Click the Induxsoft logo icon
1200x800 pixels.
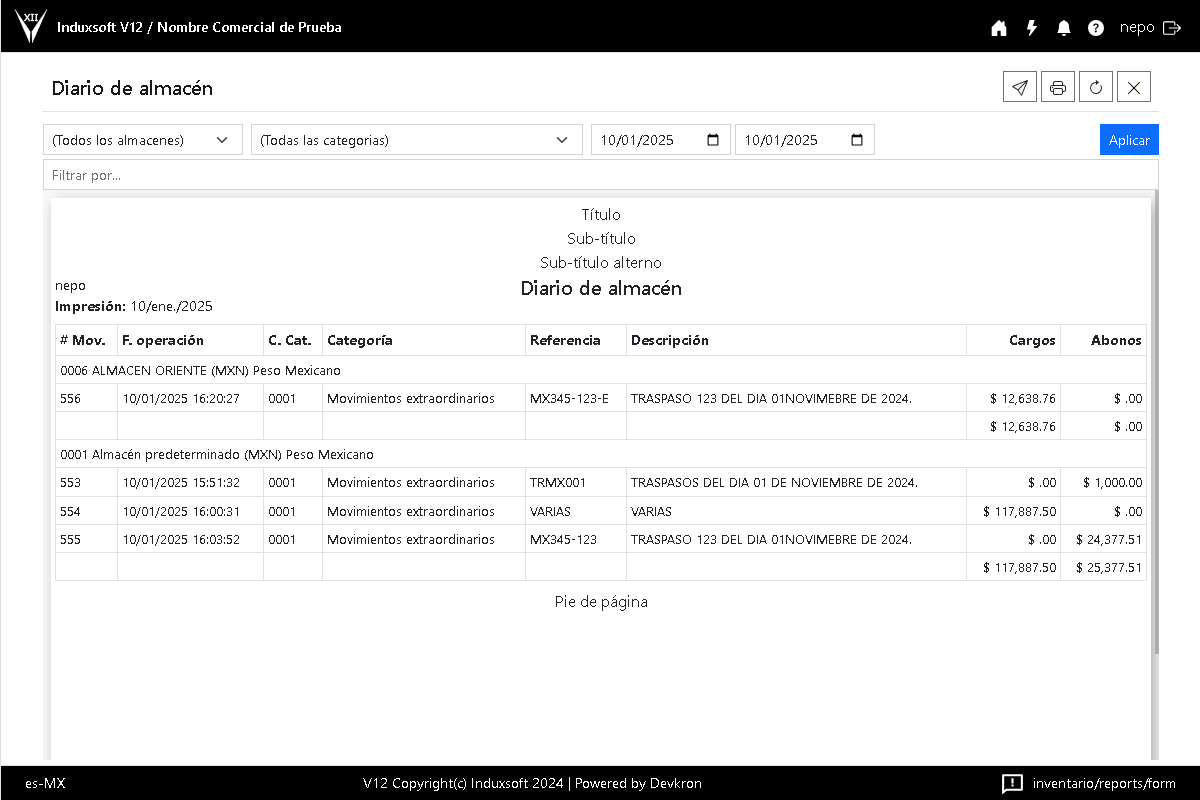(32, 26)
